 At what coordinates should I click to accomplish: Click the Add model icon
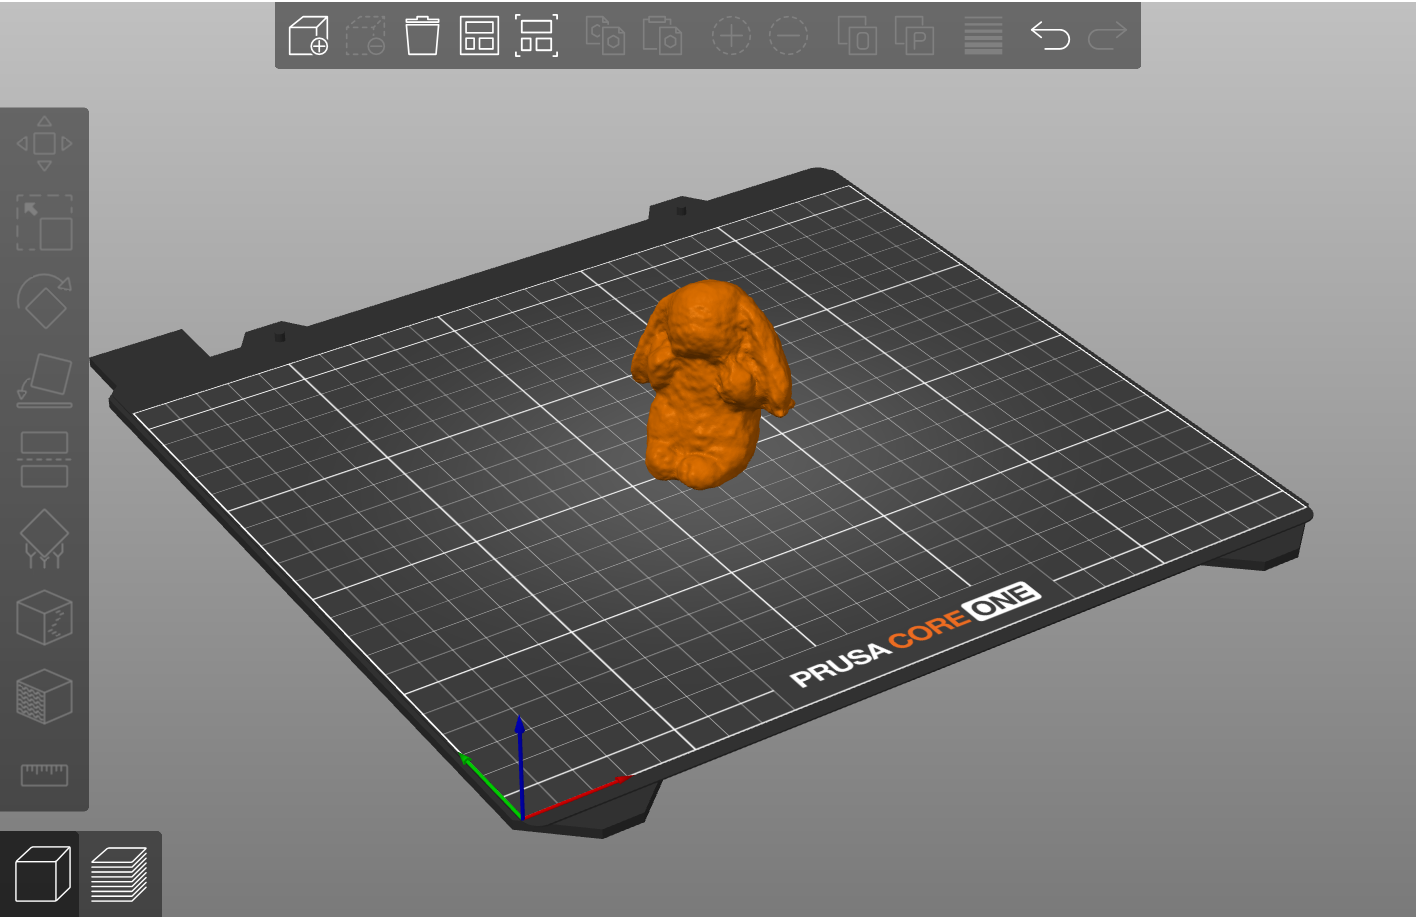click(308, 36)
